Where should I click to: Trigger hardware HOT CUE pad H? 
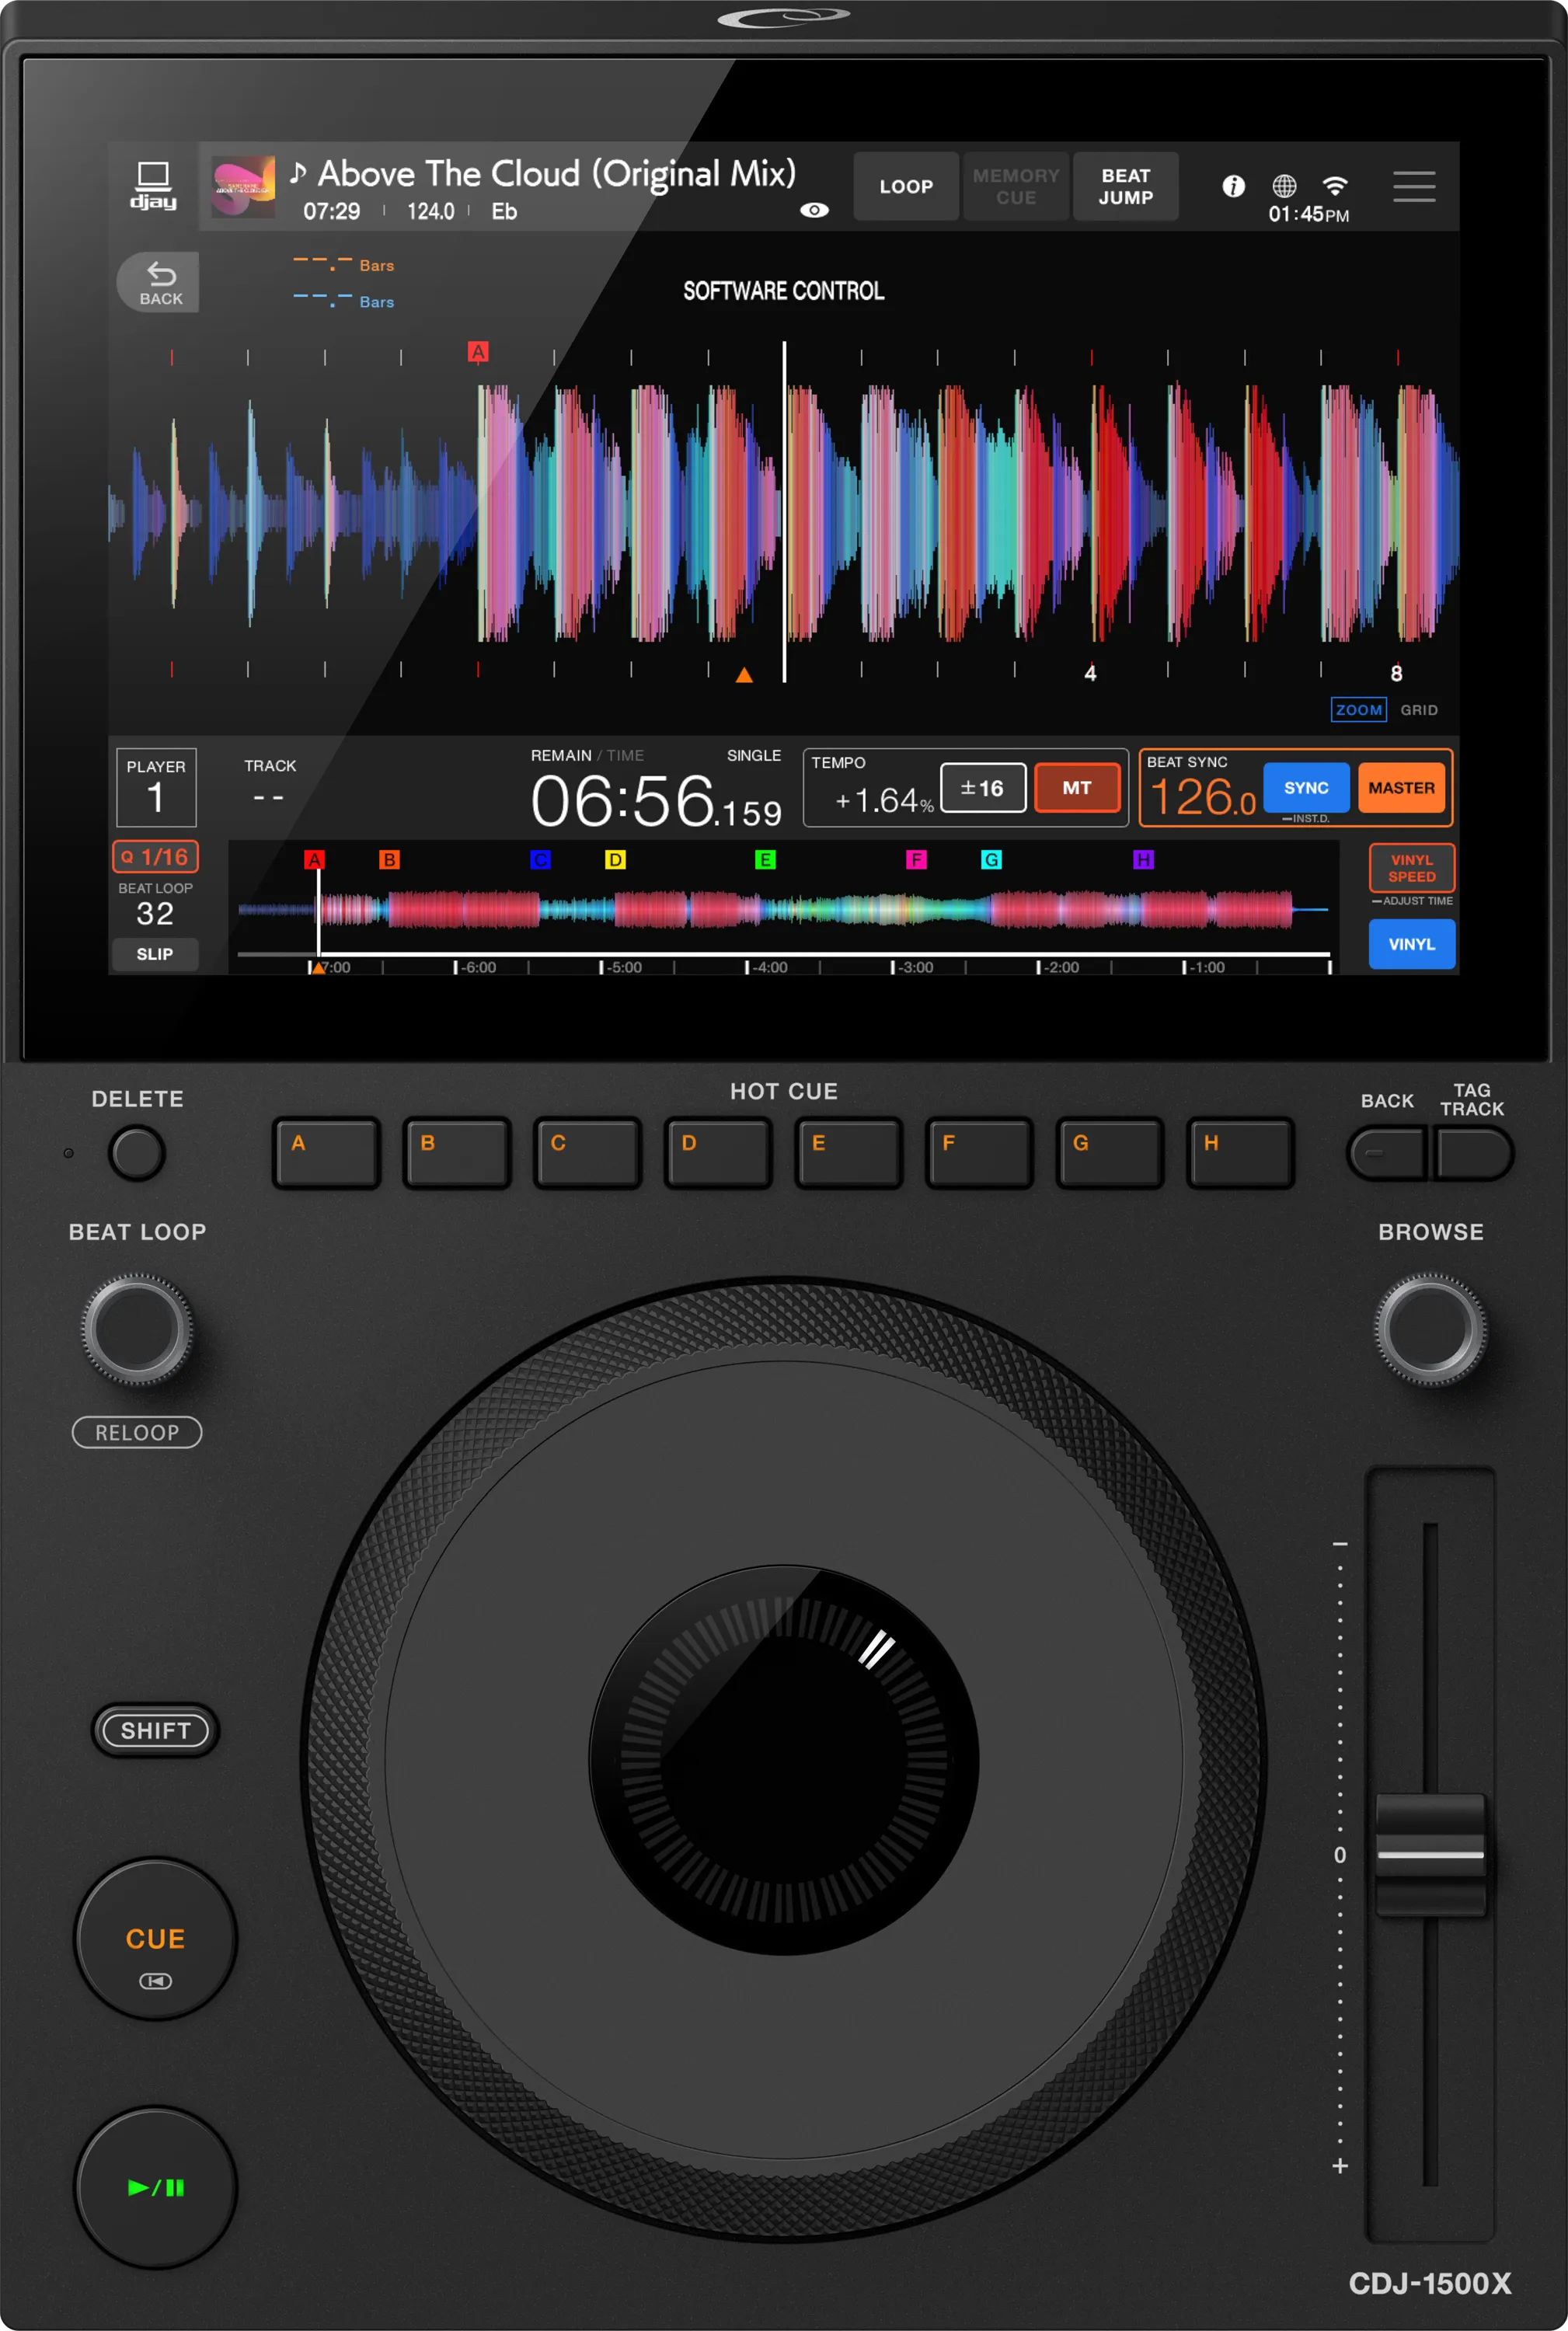[1241, 1153]
